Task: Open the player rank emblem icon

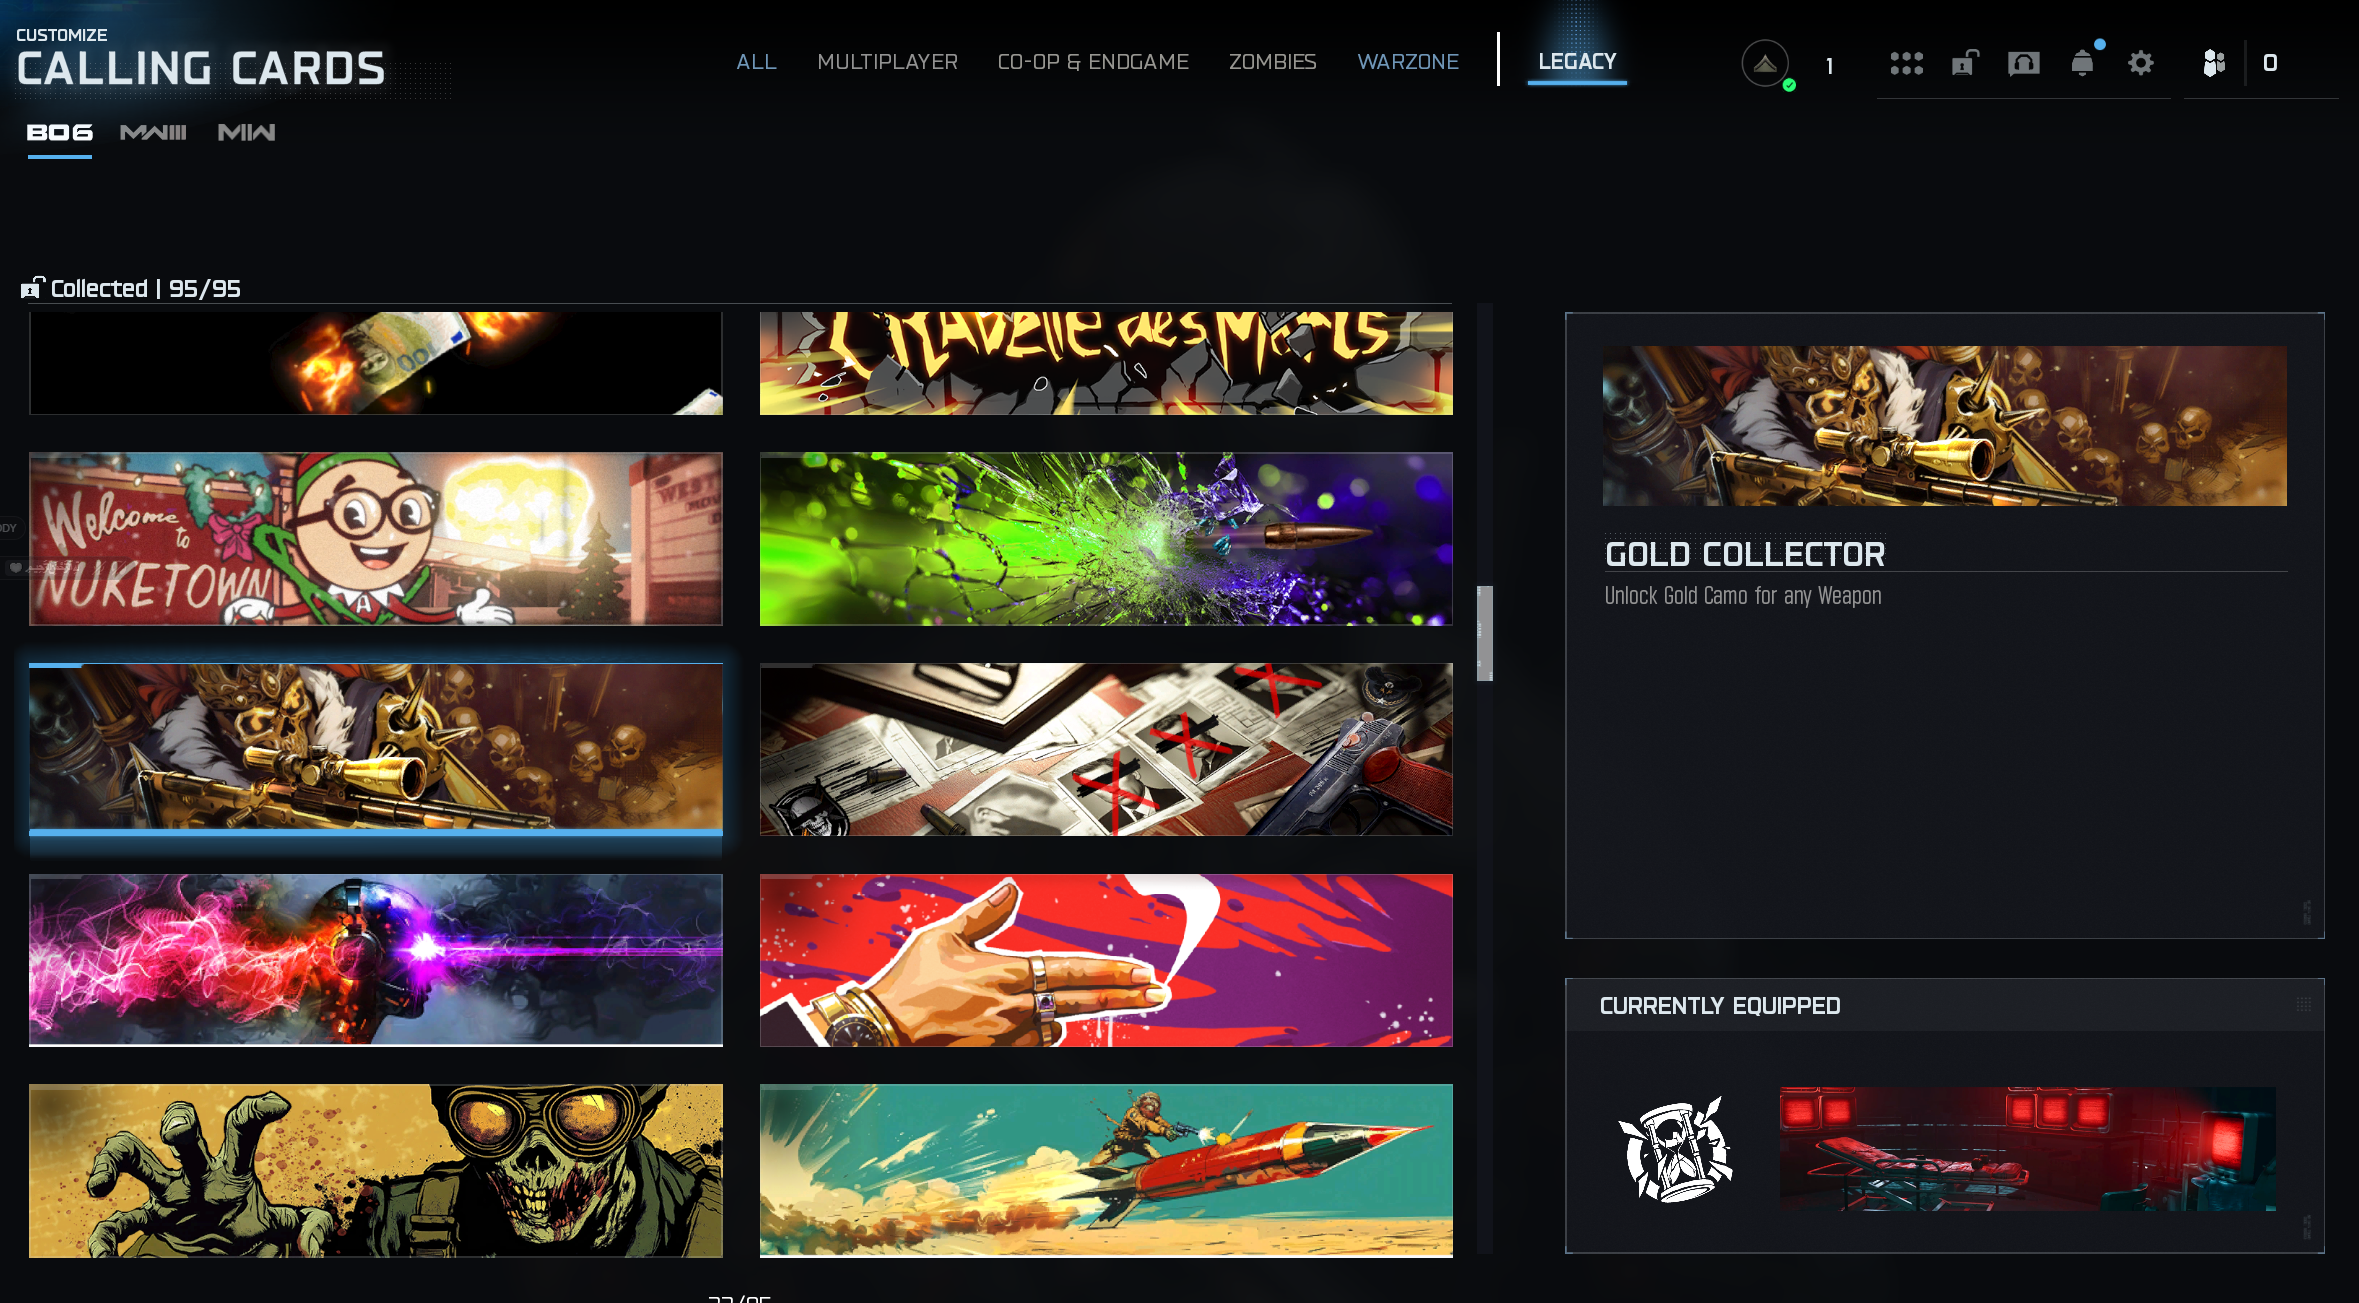Action: click(1765, 64)
